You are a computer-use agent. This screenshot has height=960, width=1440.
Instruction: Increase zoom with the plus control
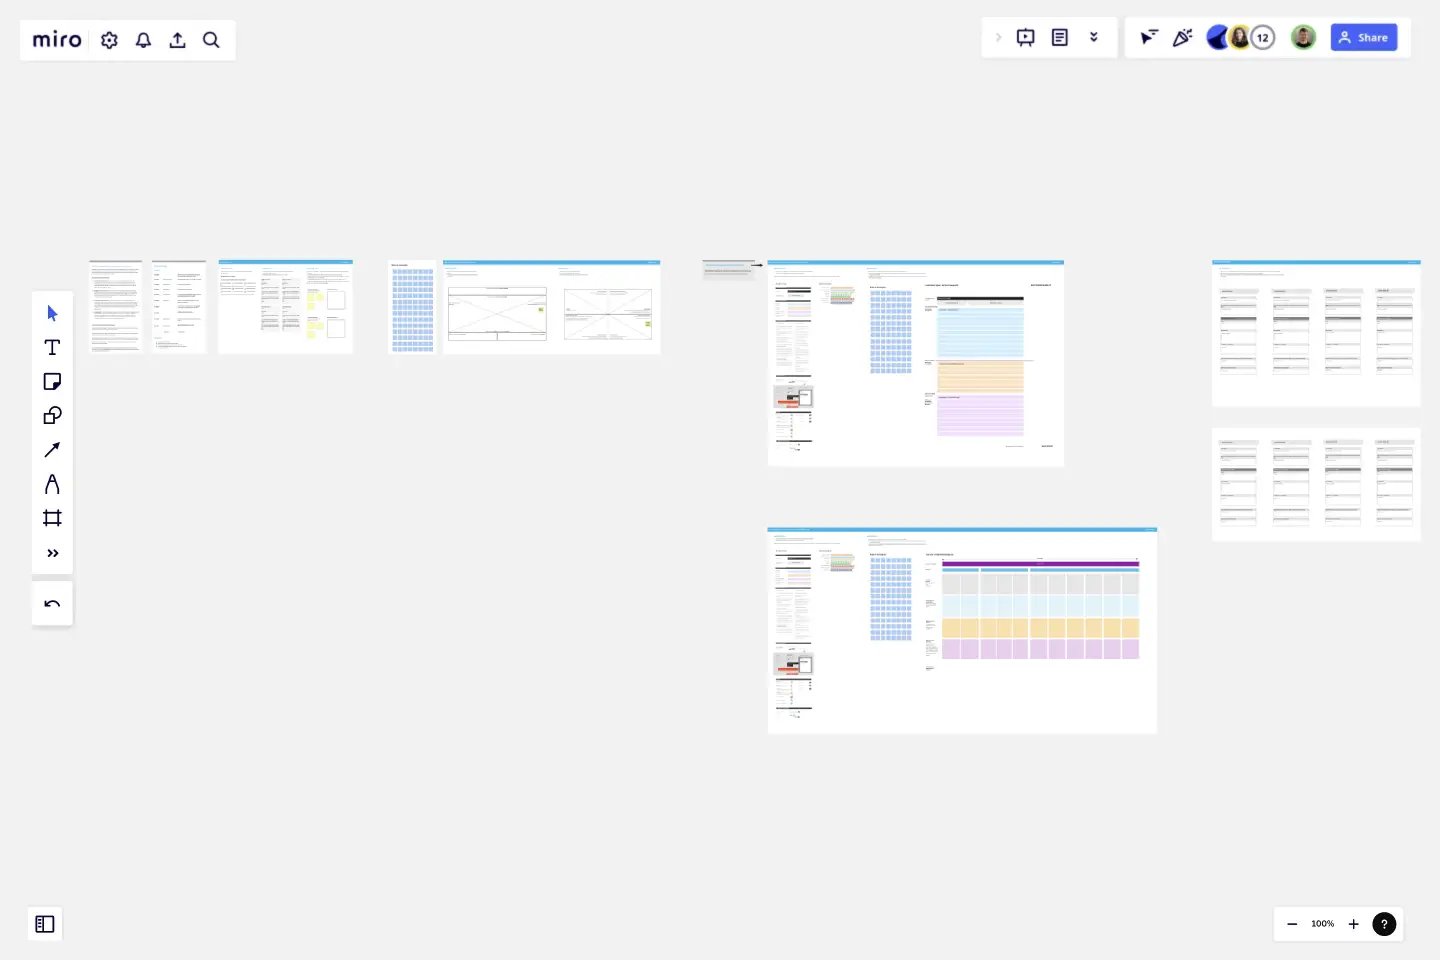coord(1352,924)
